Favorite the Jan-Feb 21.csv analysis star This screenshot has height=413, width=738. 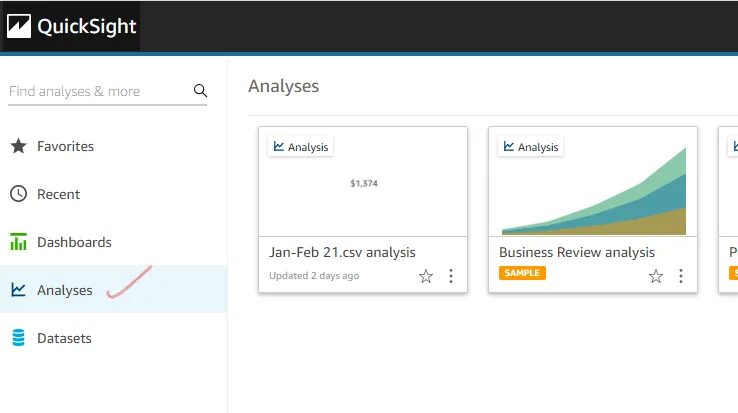426,276
